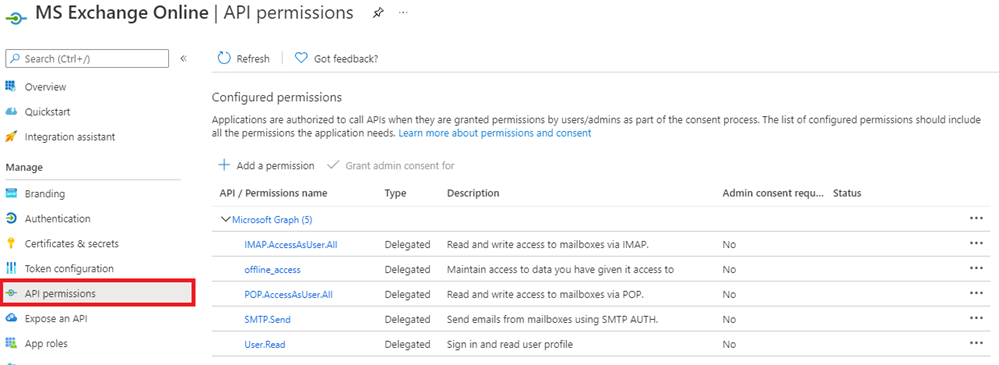Open the more options for IMAP.AccessAsUser.All row
The height and width of the screenshot is (365, 999).
tap(976, 243)
